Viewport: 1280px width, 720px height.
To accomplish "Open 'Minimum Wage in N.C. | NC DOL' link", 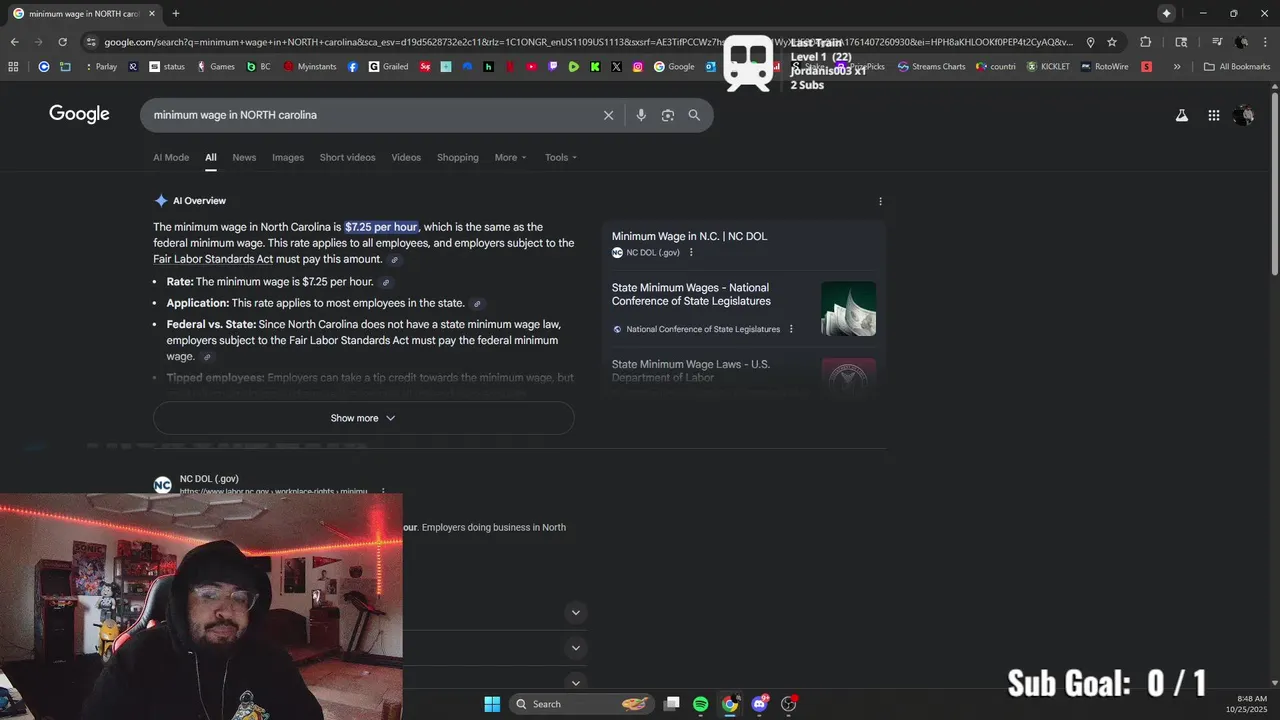I will point(690,236).
